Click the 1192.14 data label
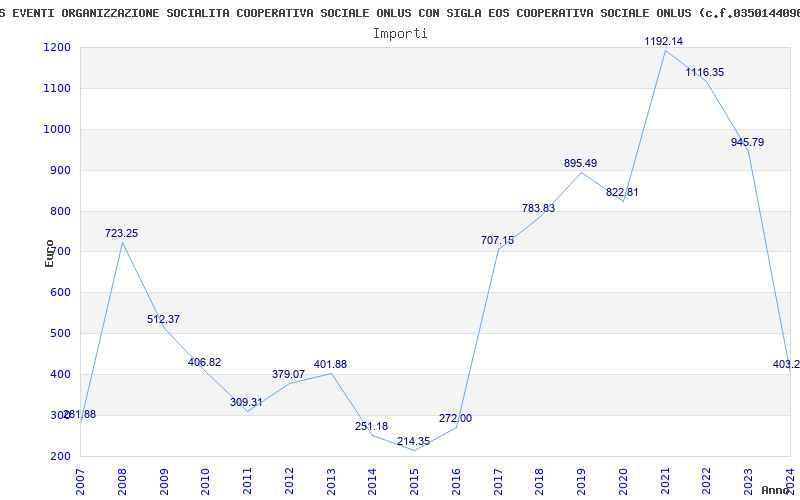 tap(663, 41)
